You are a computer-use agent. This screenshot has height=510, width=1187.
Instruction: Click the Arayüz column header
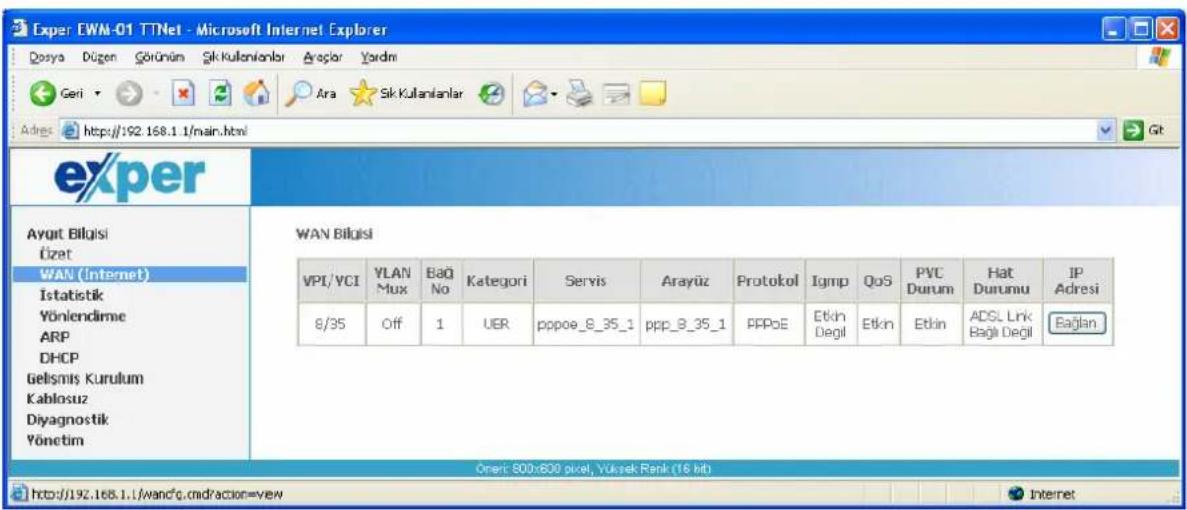[x=686, y=281]
